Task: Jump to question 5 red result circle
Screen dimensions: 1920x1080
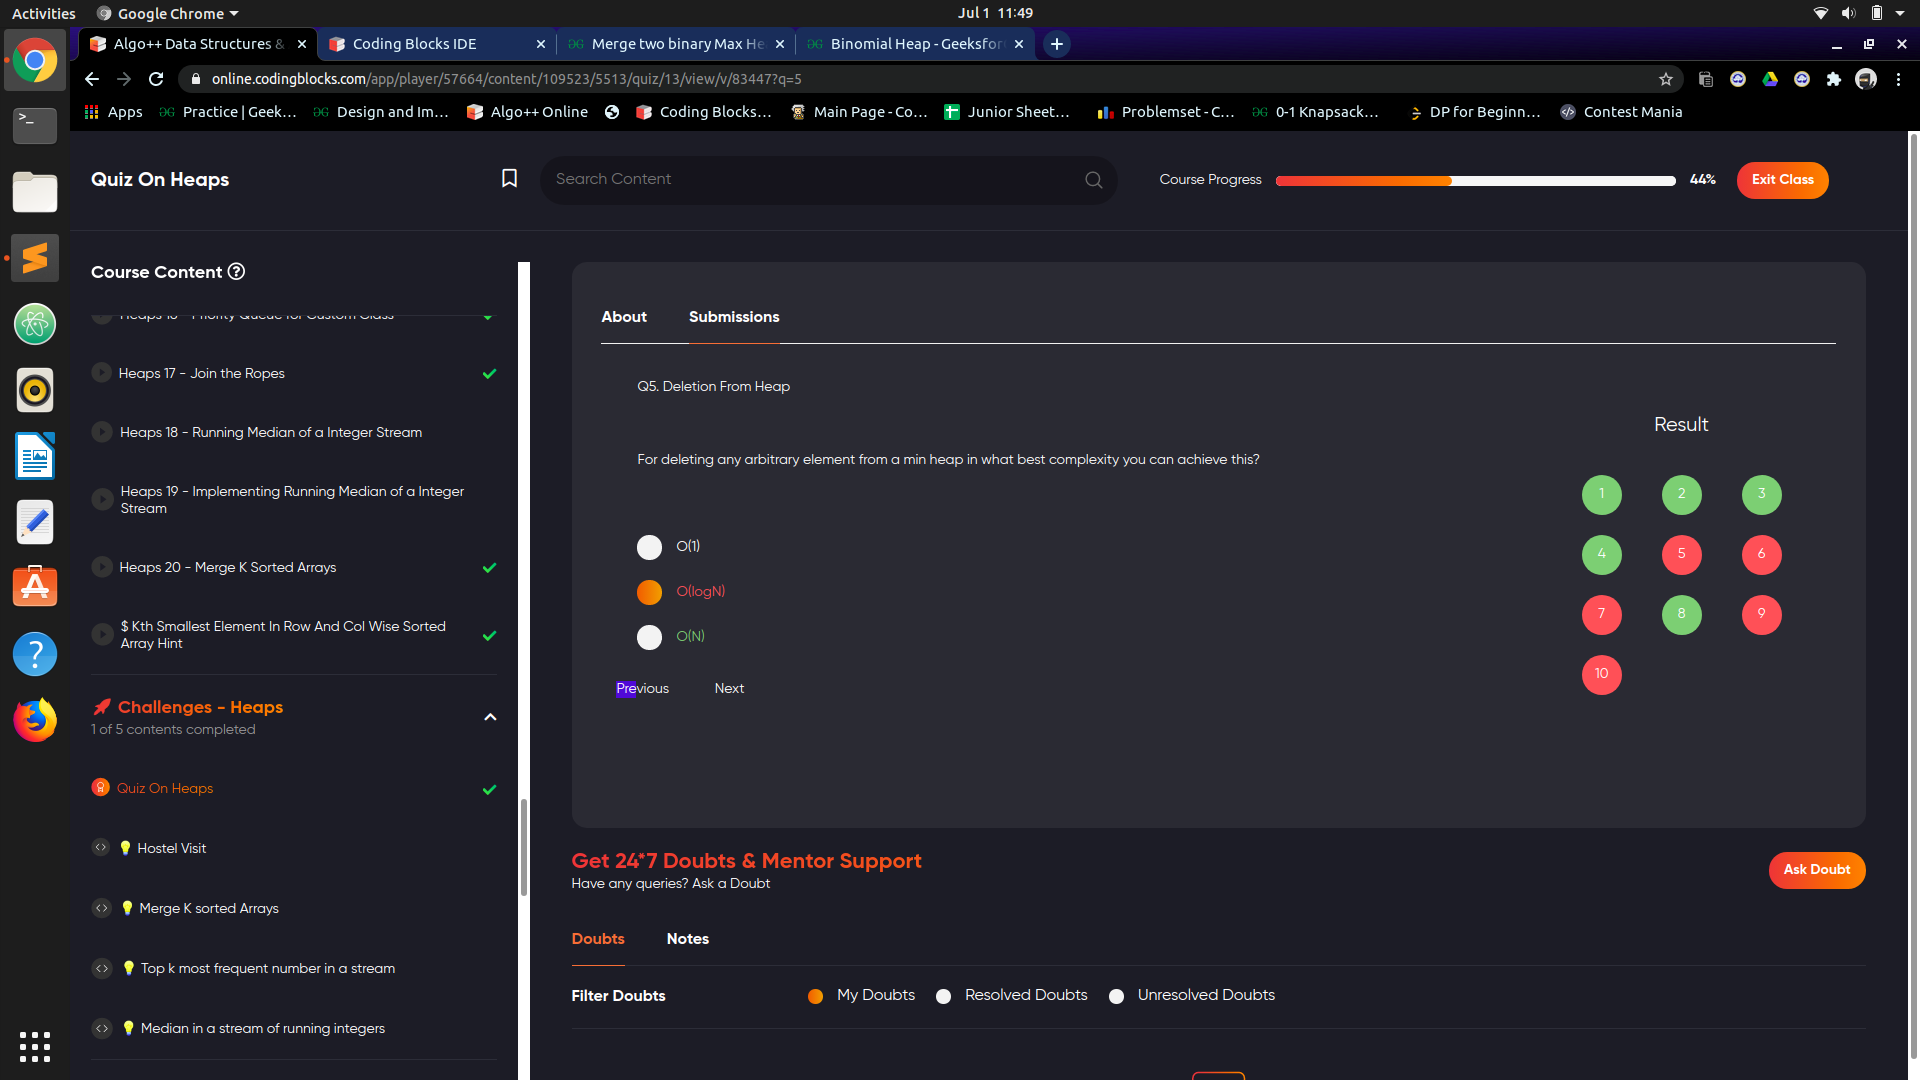Action: tap(1681, 554)
